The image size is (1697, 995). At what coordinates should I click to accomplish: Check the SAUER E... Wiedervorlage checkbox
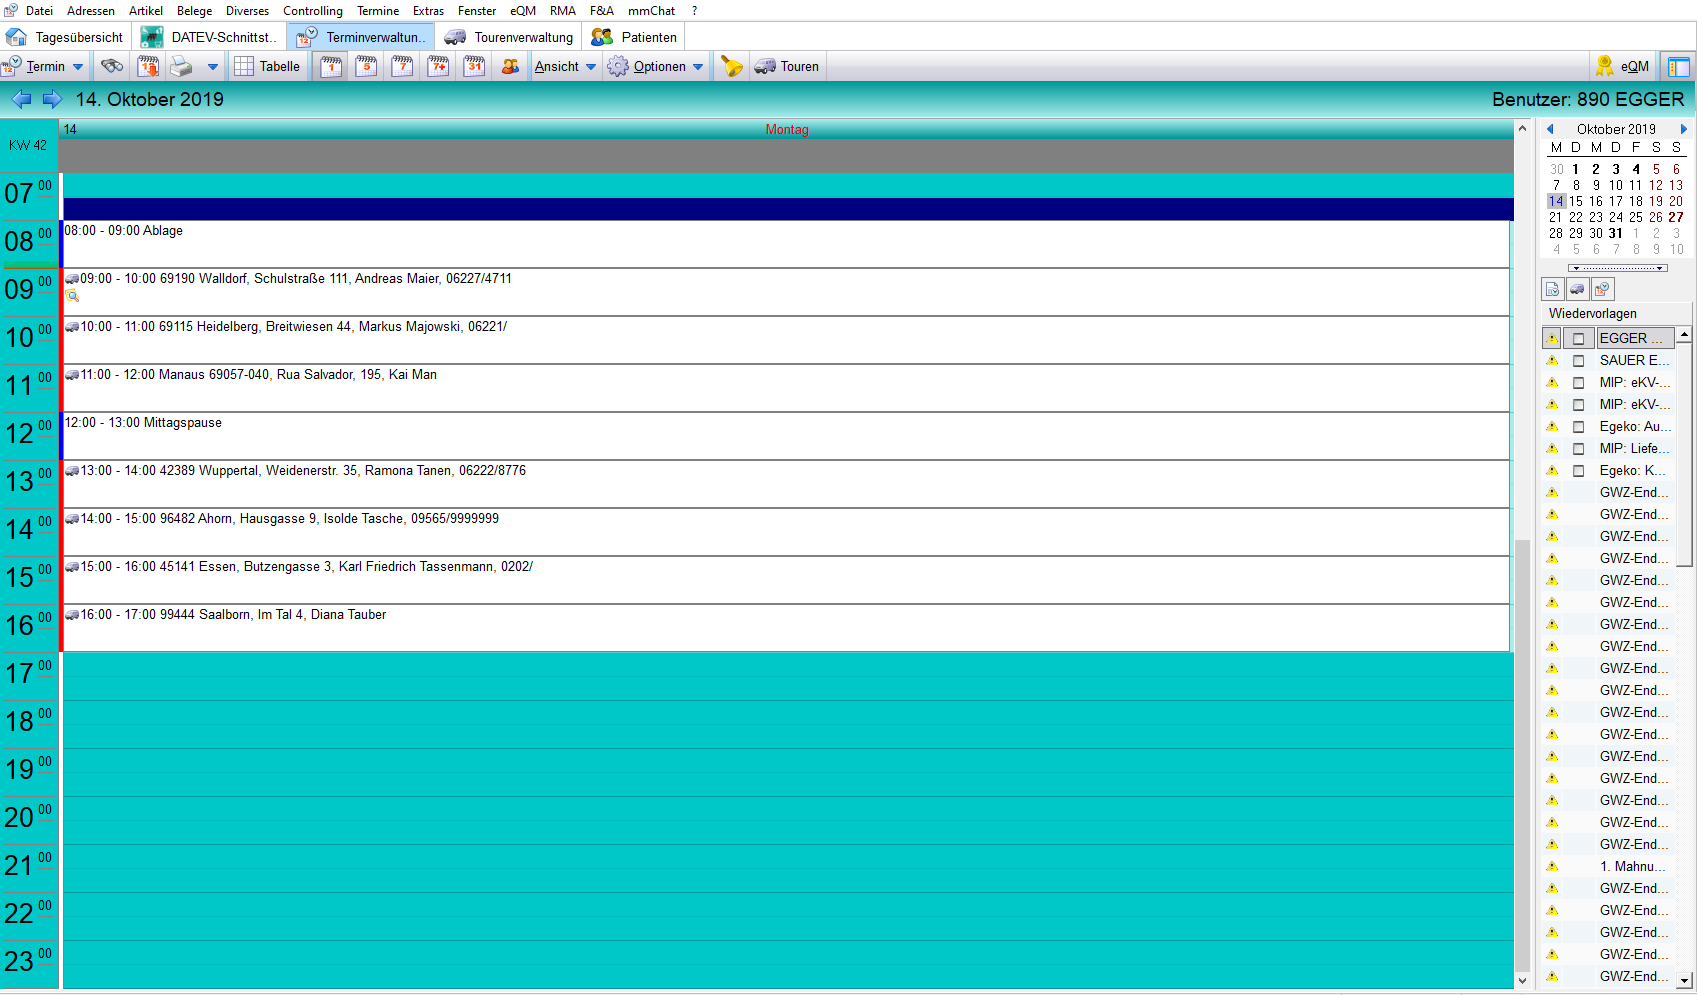click(x=1579, y=361)
